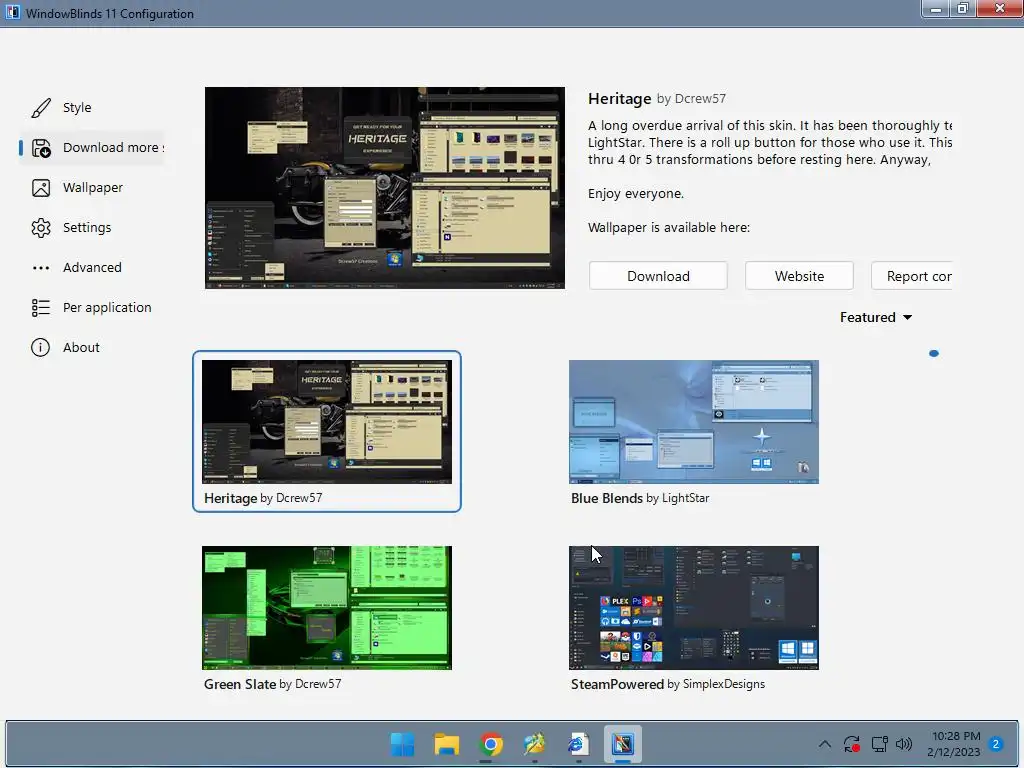Open the Windows Start button

coord(402,744)
